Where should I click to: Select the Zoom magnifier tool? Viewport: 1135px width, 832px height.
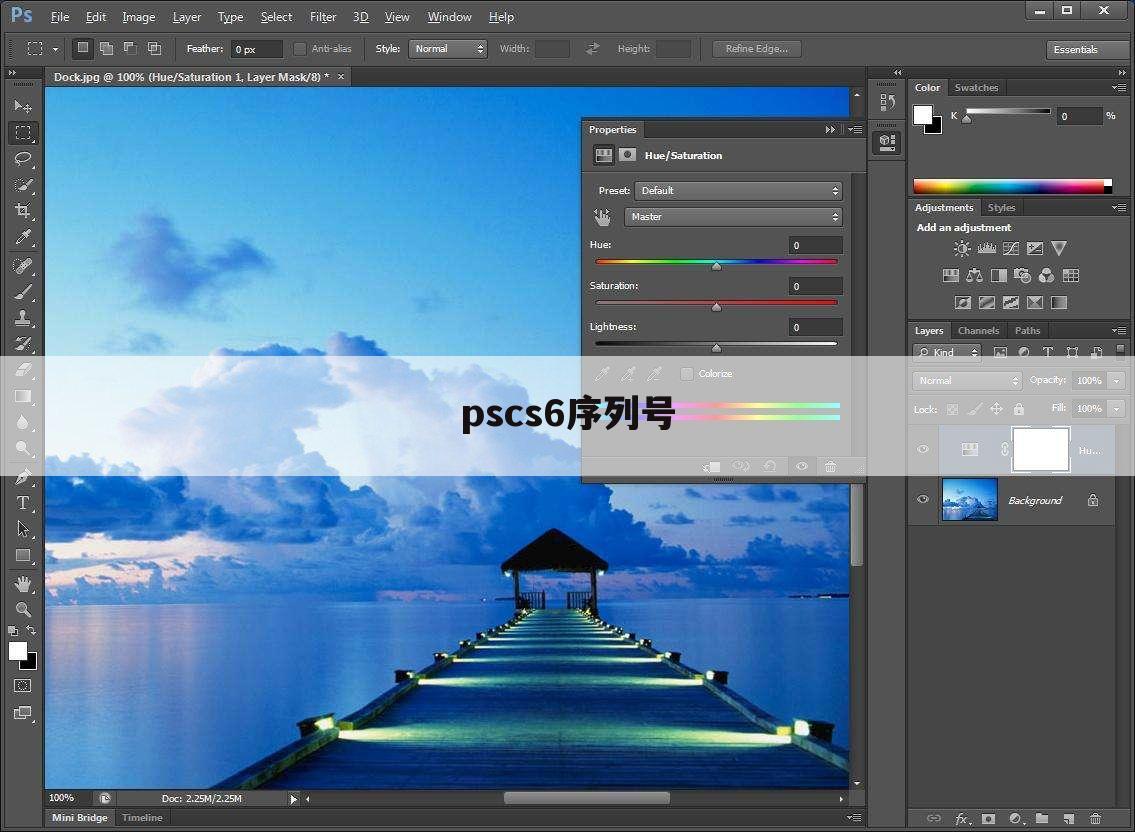click(23, 609)
